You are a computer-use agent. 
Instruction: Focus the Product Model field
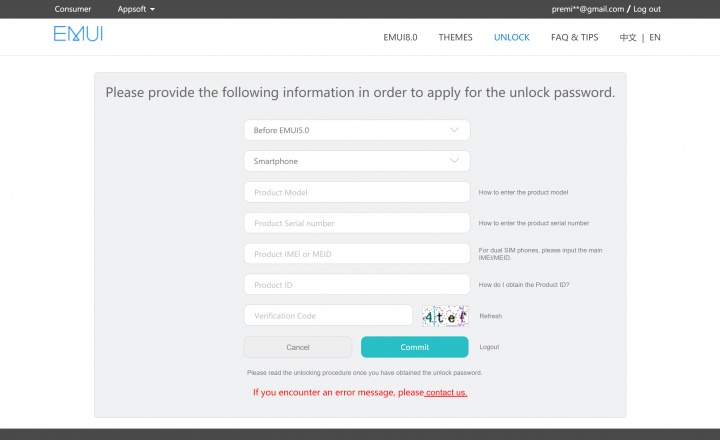tap(356, 192)
